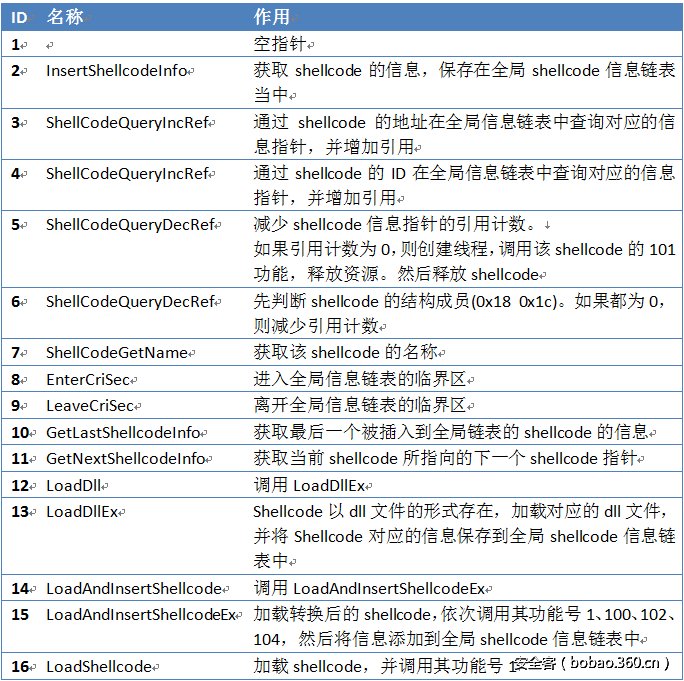Viewport: 684px width, 681px height.
Task: Click the name 'InsertShellcodeInfo'
Action: (x=116, y=71)
